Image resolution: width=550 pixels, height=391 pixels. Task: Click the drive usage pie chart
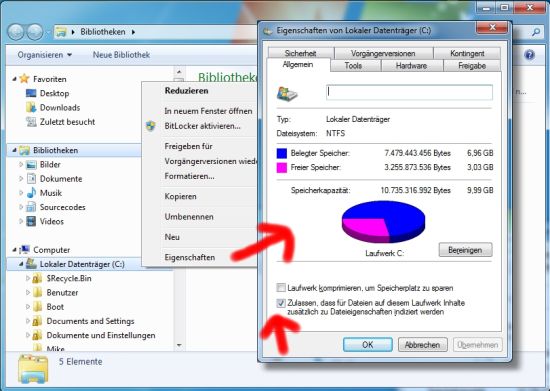point(383,222)
